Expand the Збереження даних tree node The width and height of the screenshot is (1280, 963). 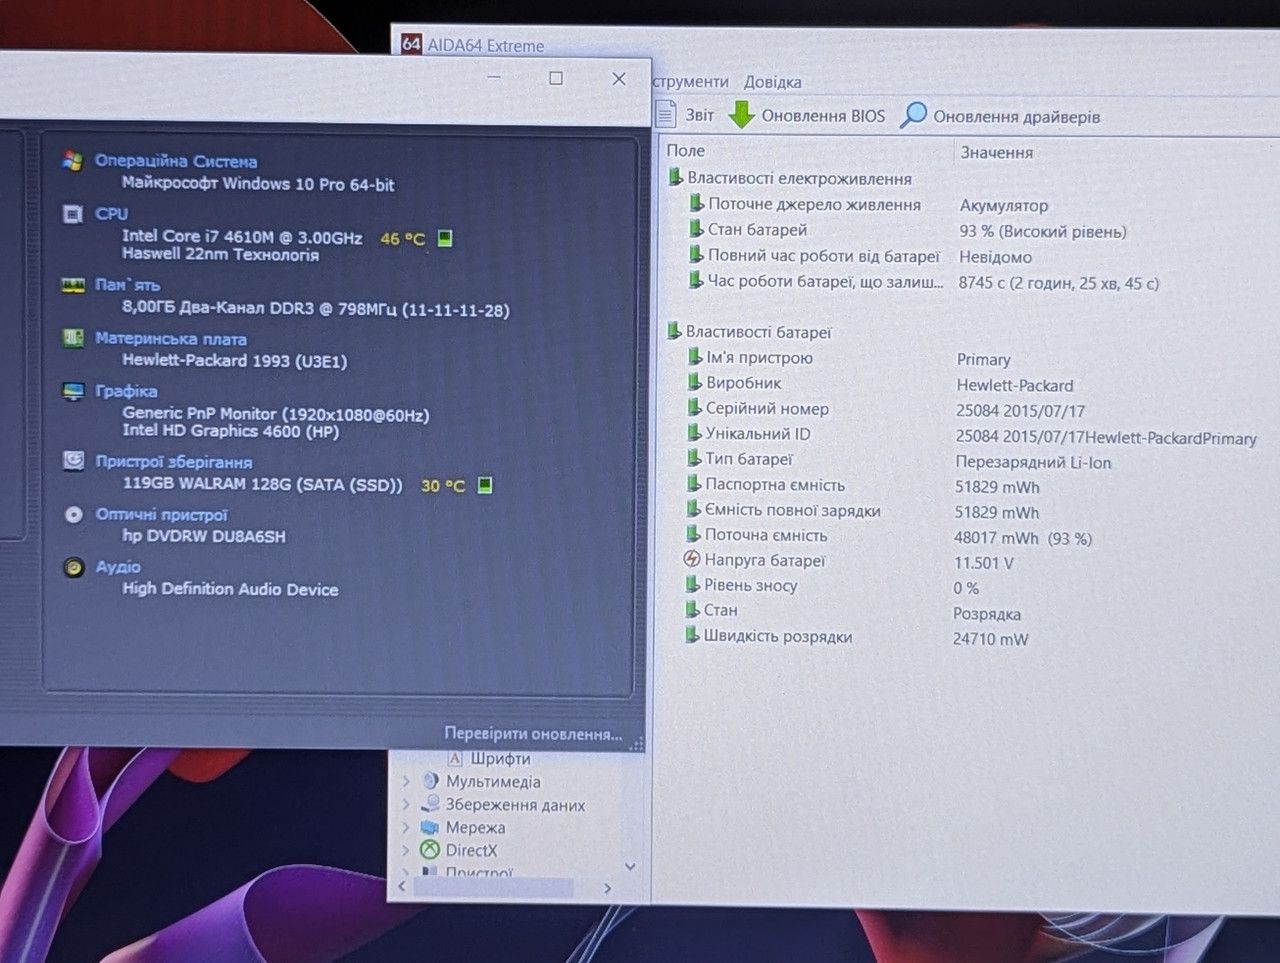406,804
